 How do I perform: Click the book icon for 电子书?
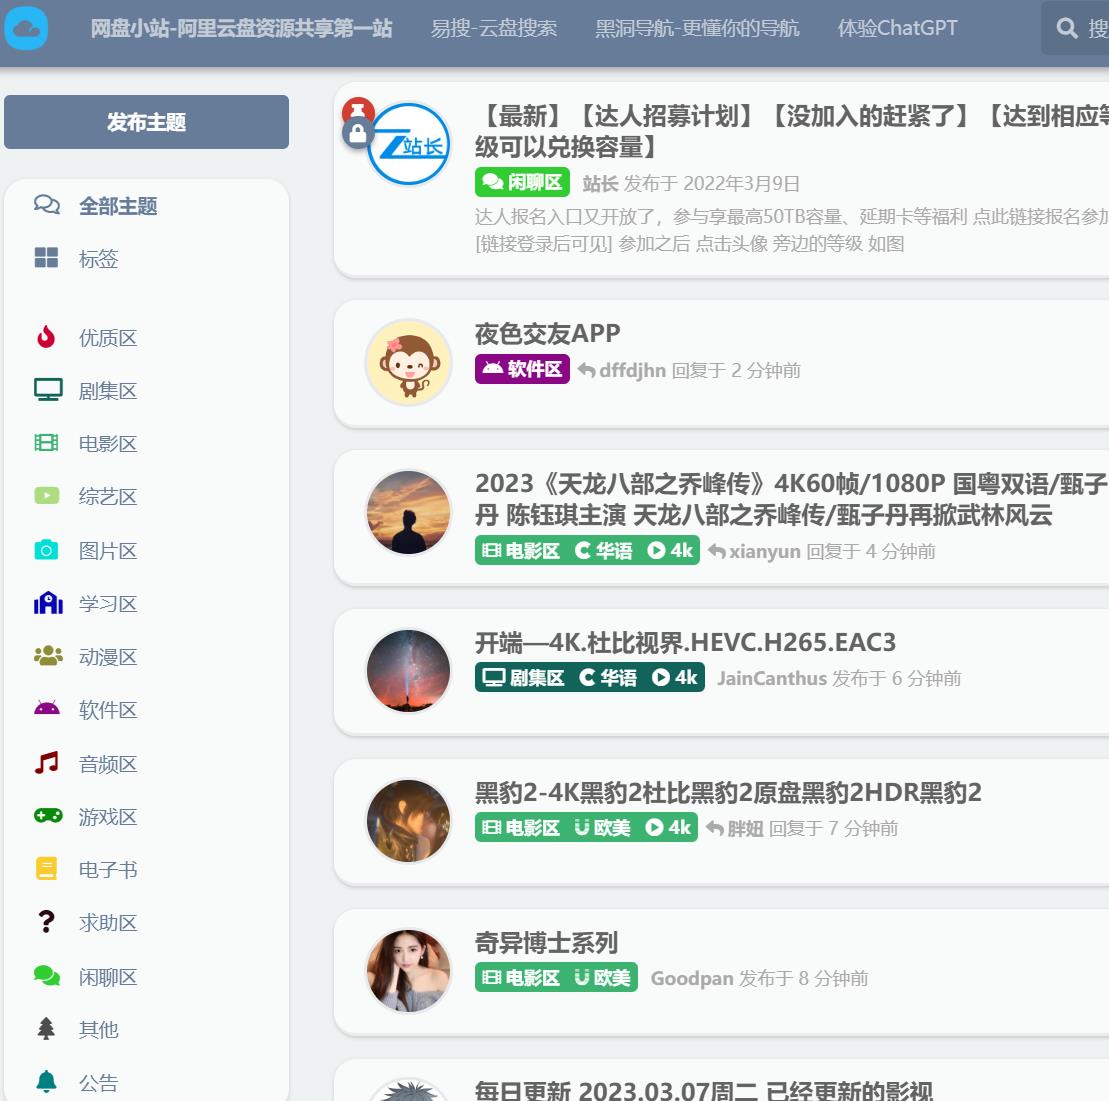click(x=46, y=869)
